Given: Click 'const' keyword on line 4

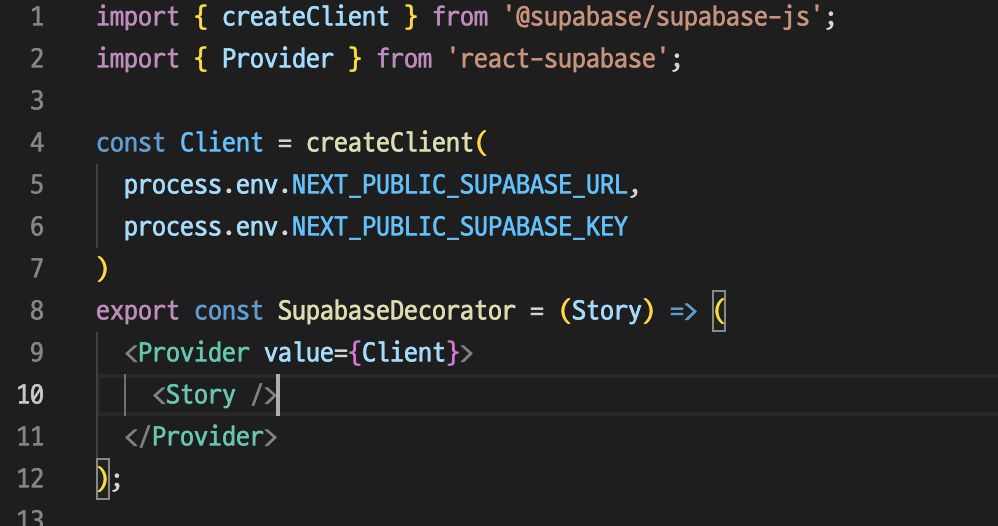Looking at the screenshot, I should (130, 143).
